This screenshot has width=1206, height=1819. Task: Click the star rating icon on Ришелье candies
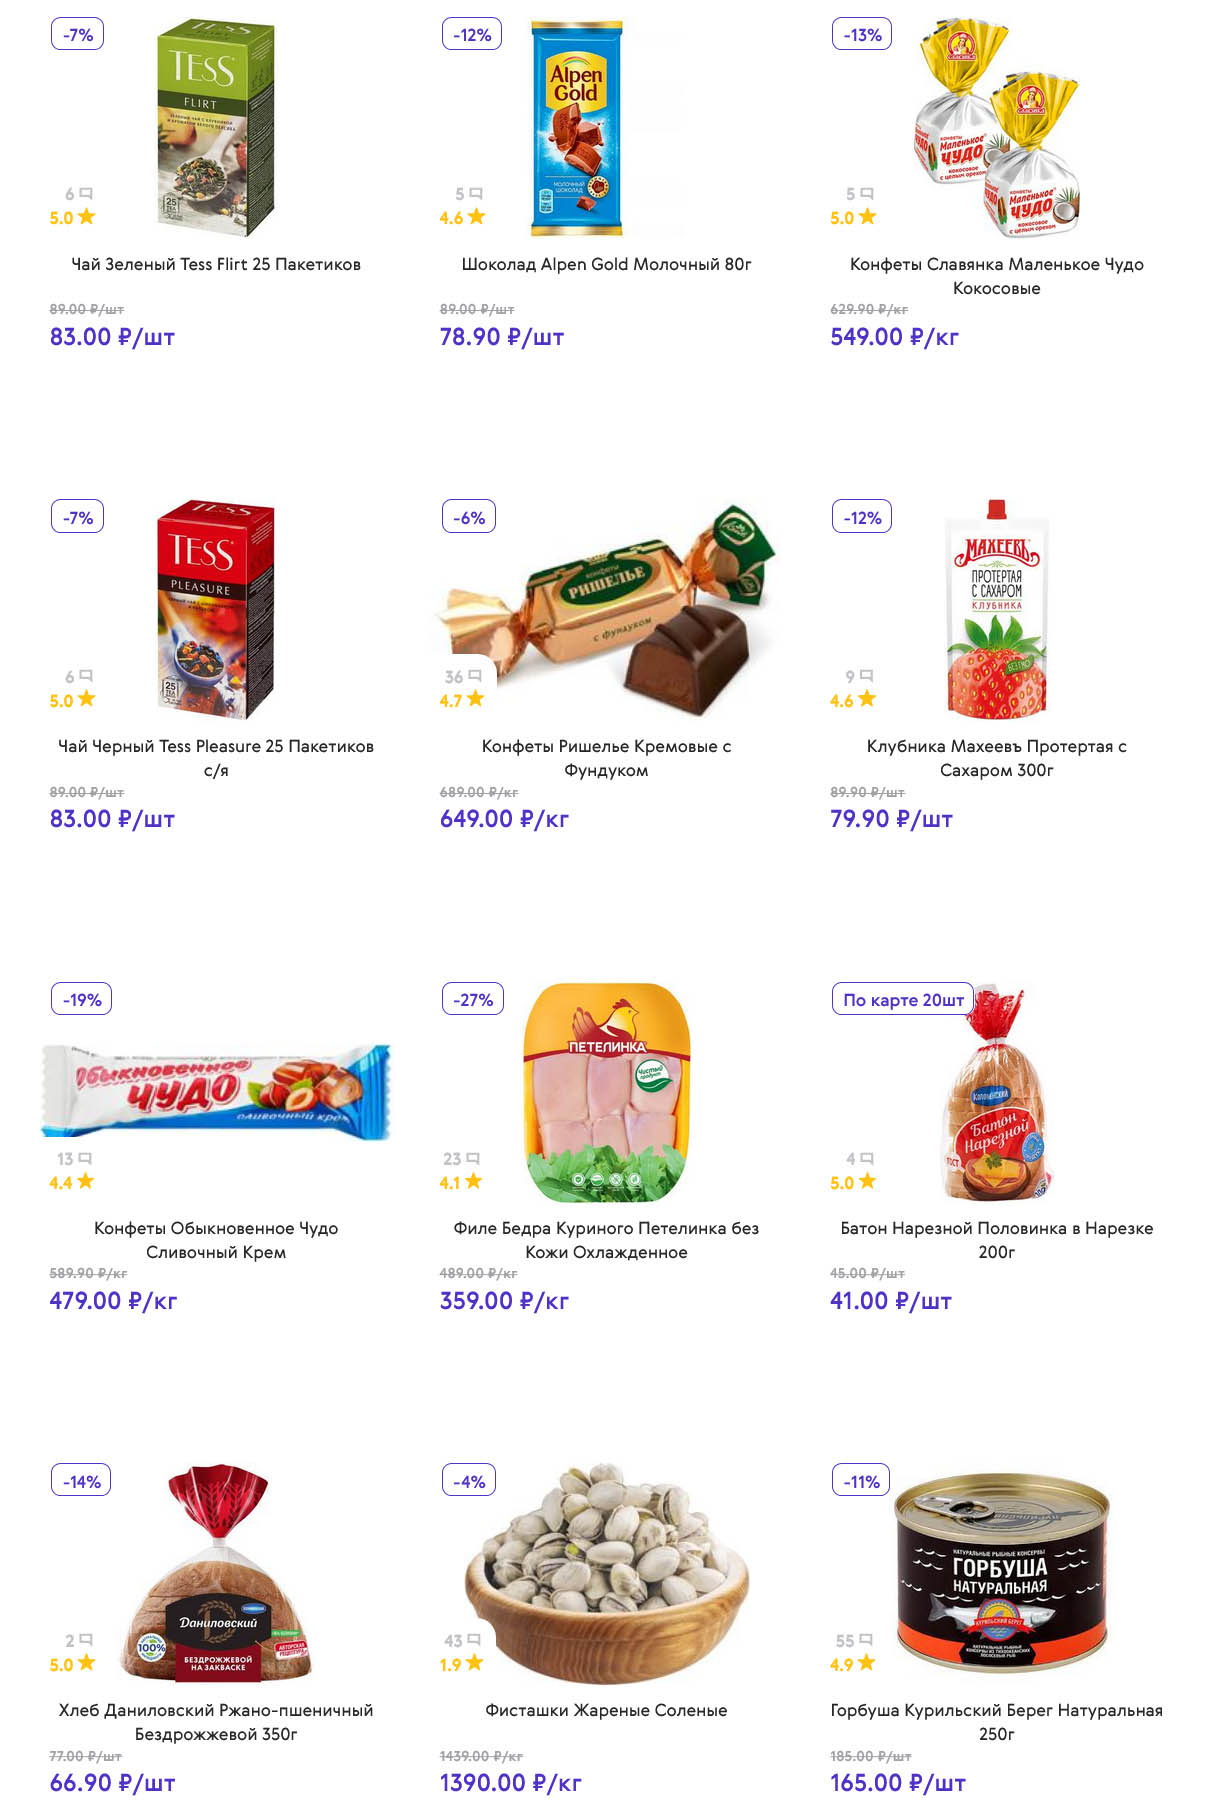coord(475,699)
